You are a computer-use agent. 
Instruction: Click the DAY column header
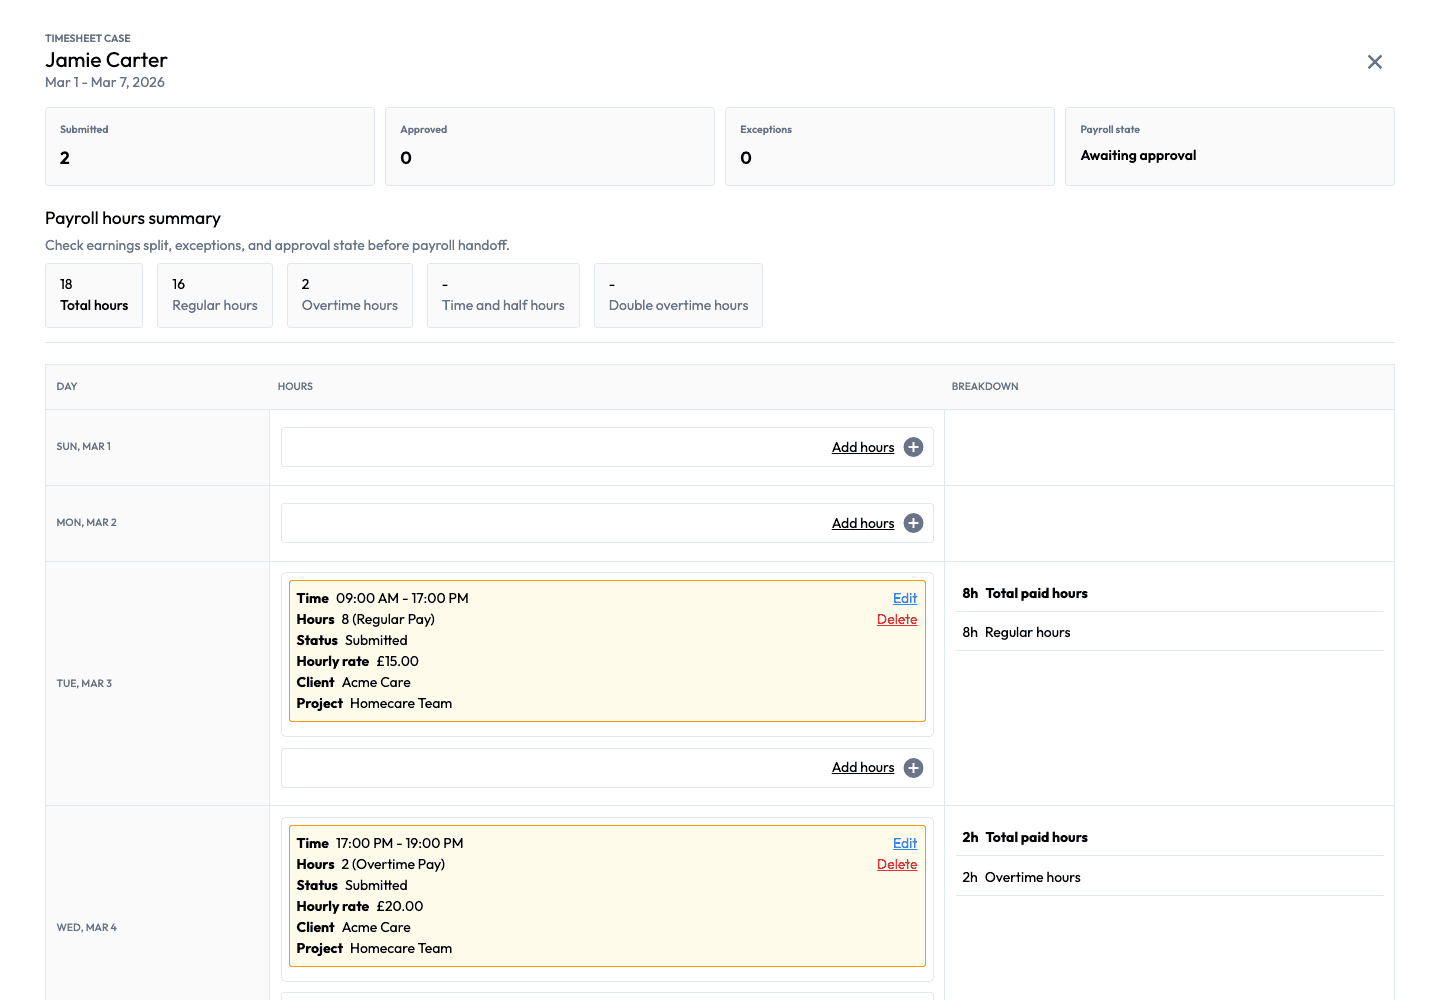(67, 386)
